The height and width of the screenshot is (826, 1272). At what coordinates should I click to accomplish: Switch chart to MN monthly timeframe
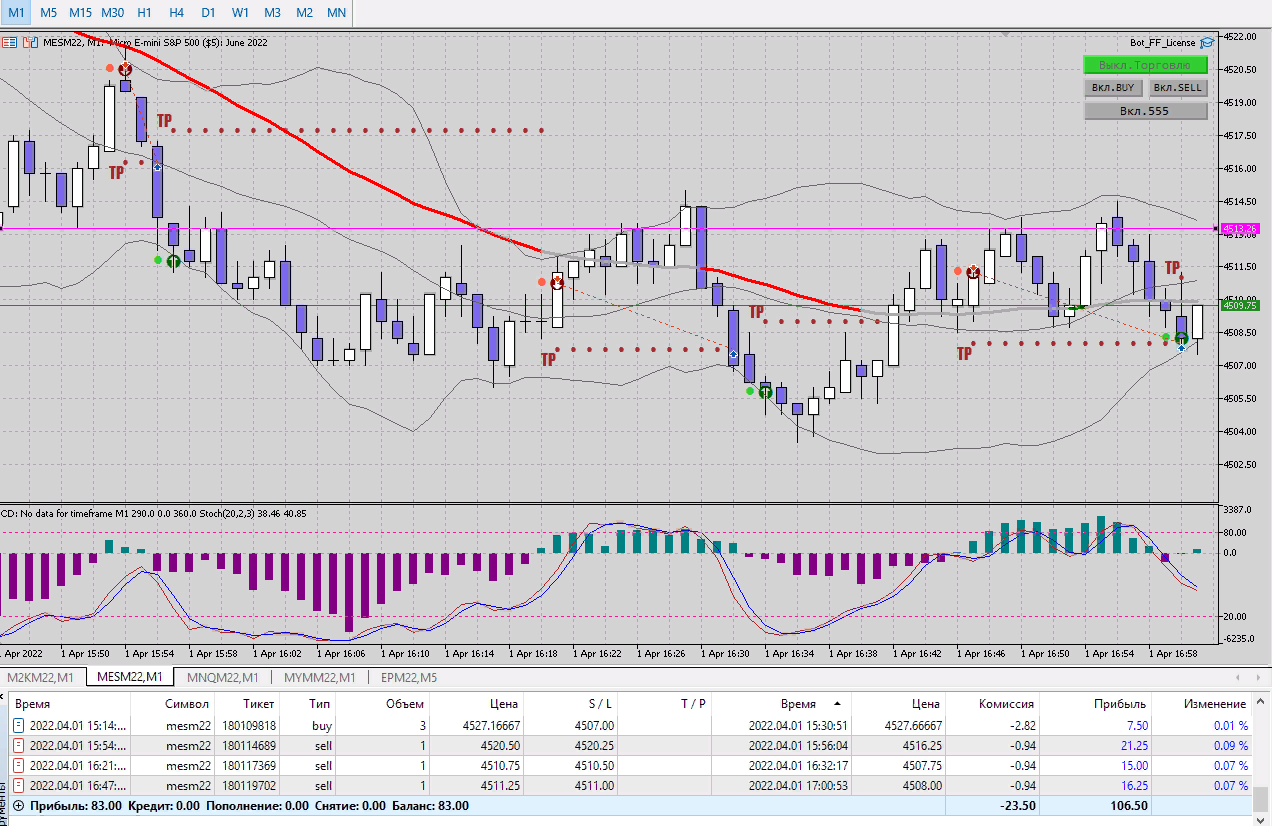pyautogui.click(x=337, y=12)
